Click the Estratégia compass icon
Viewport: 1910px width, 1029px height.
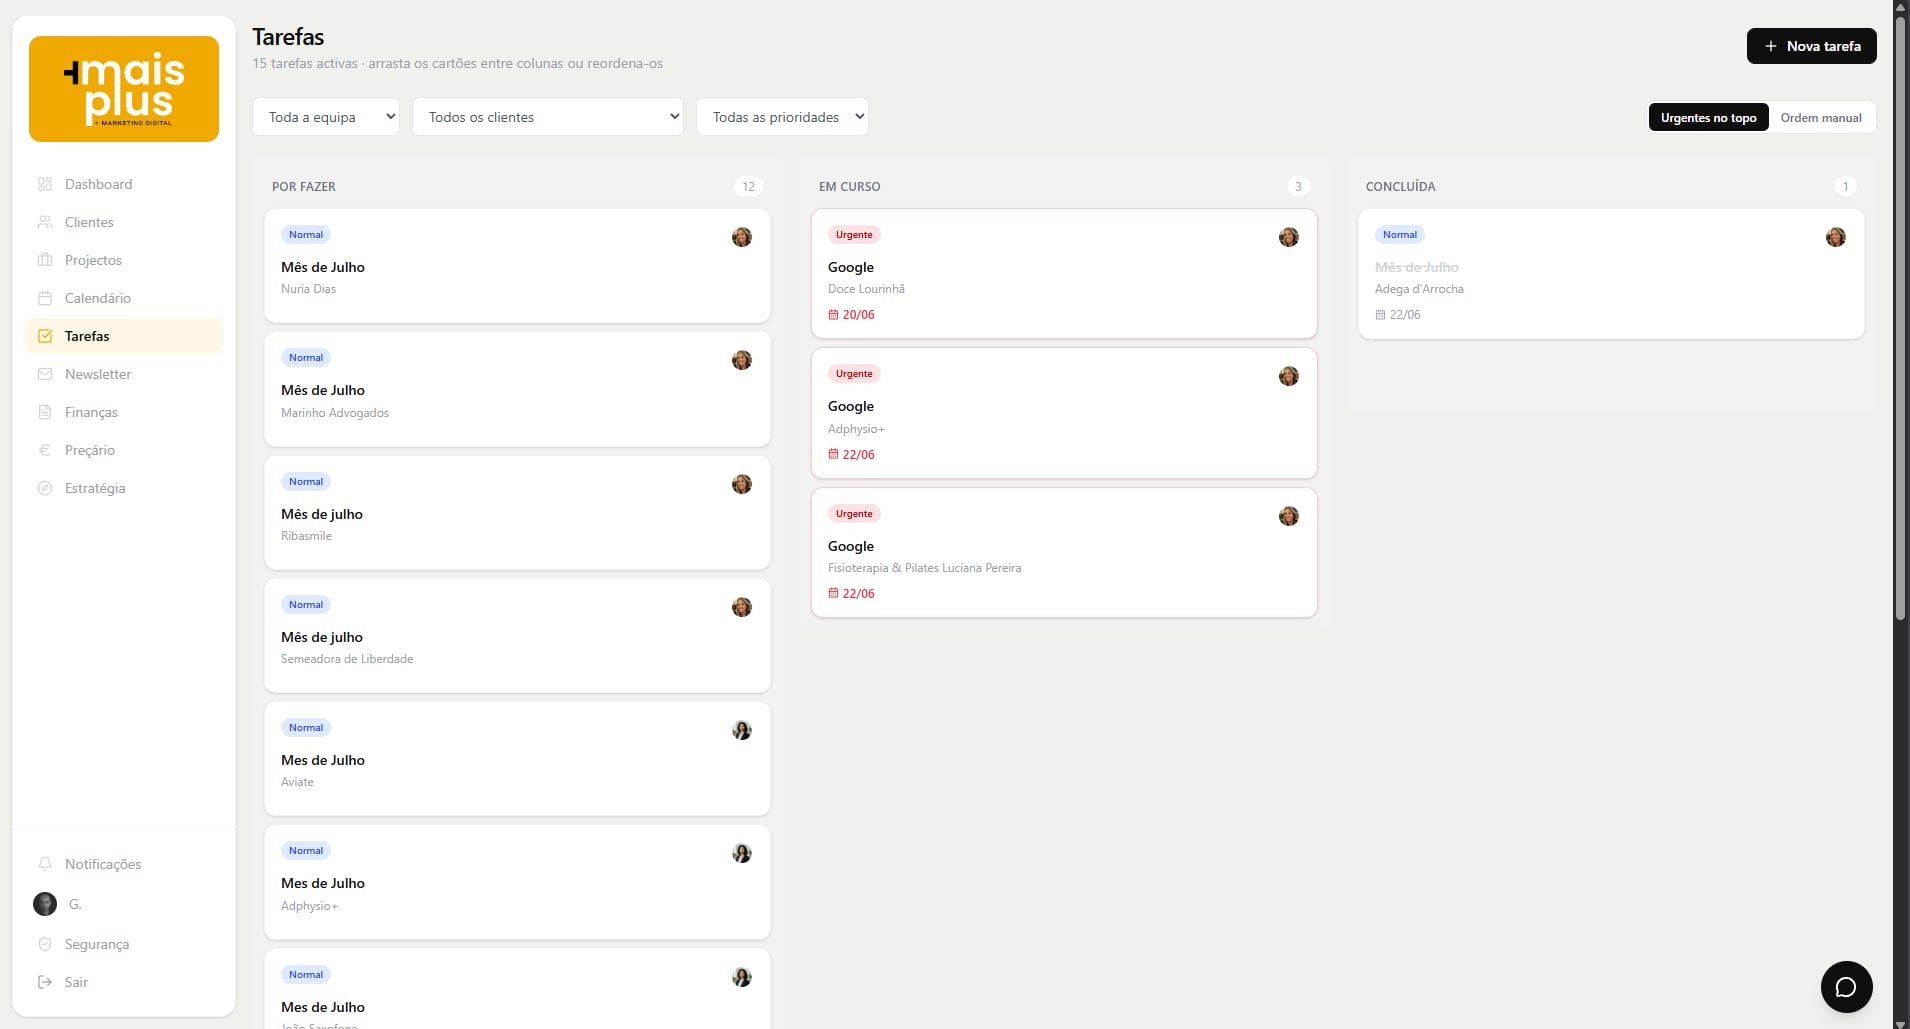point(45,488)
